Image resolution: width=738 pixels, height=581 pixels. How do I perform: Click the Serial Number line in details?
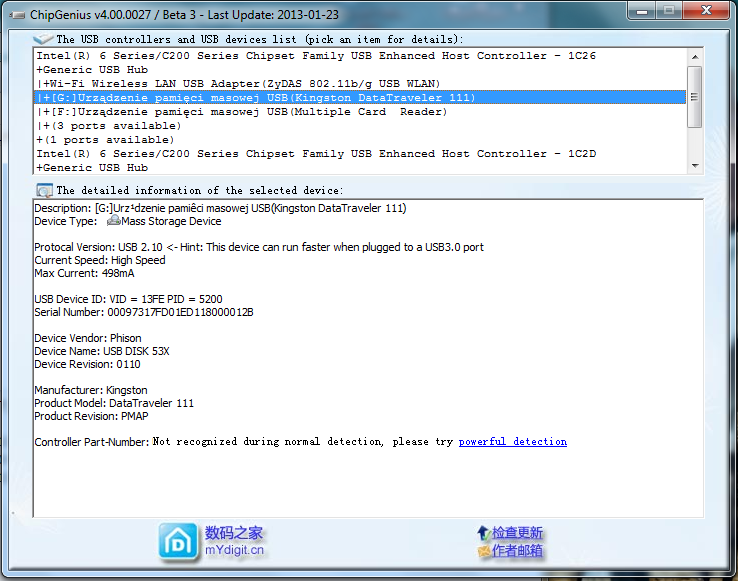(144, 312)
